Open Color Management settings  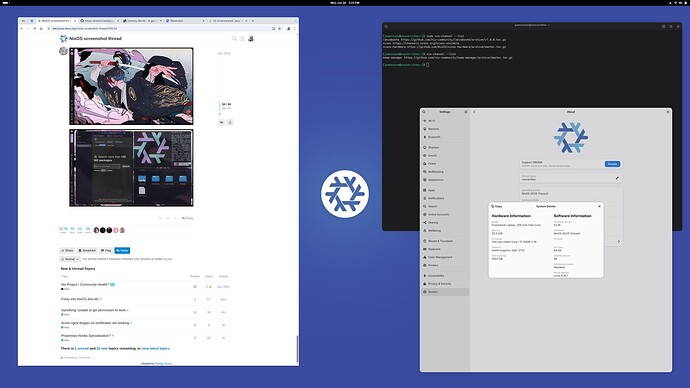(445, 257)
